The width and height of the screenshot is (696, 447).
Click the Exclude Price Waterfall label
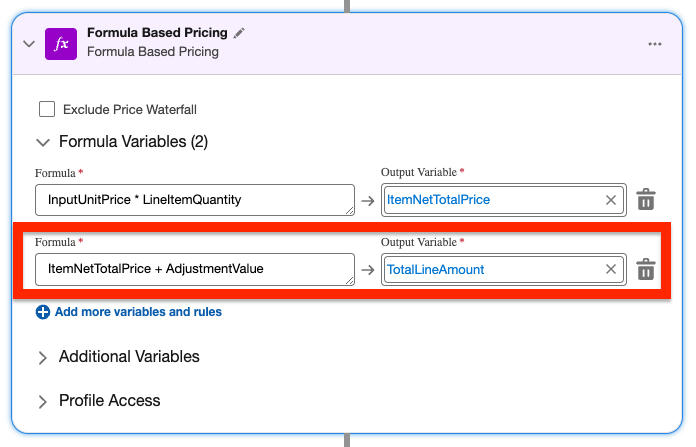[130, 110]
